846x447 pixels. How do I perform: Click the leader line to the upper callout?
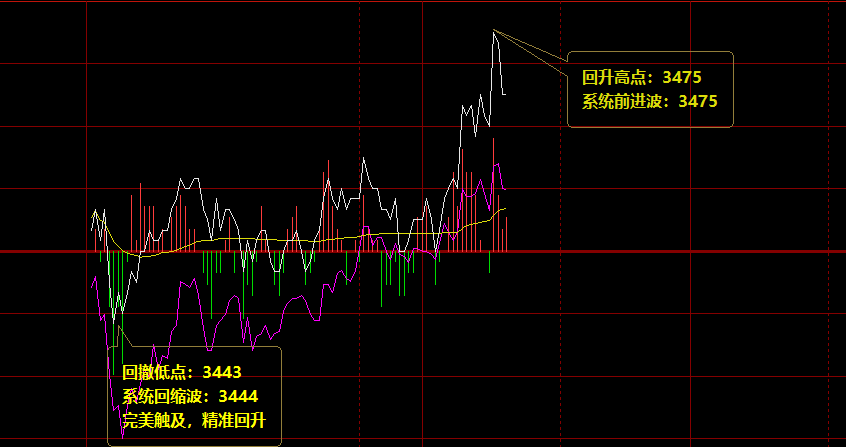click(x=530, y=50)
